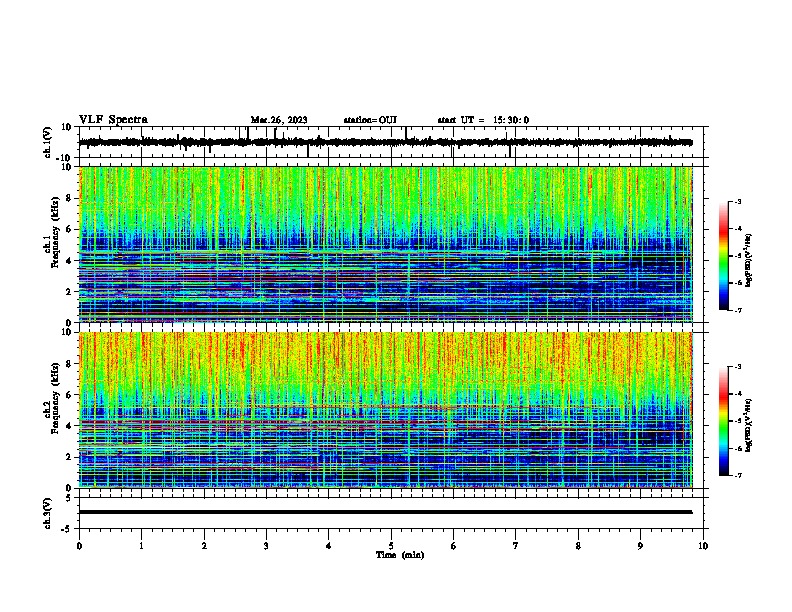The image size is (792, 612).
Task: Click the "-3" label on ch.1 color bar
Action: pyautogui.click(x=738, y=202)
